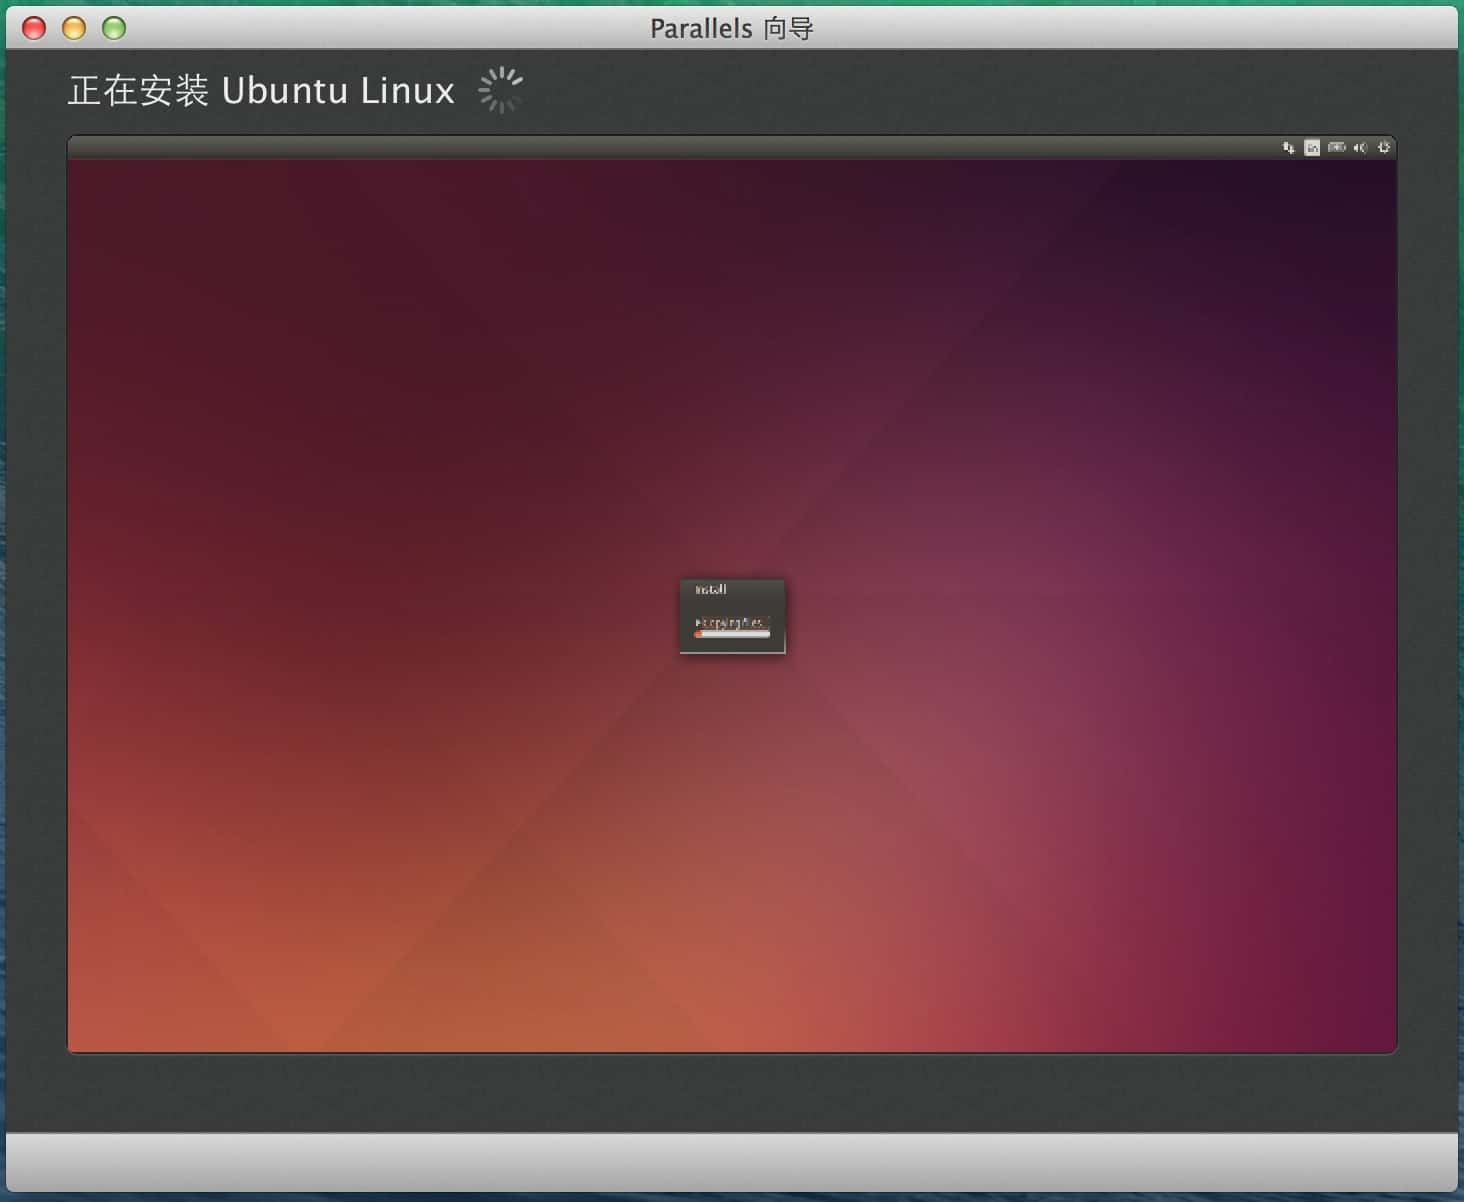Click the loading spinner beside the heading
Image resolution: width=1464 pixels, height=1202 pixels.
500,91
